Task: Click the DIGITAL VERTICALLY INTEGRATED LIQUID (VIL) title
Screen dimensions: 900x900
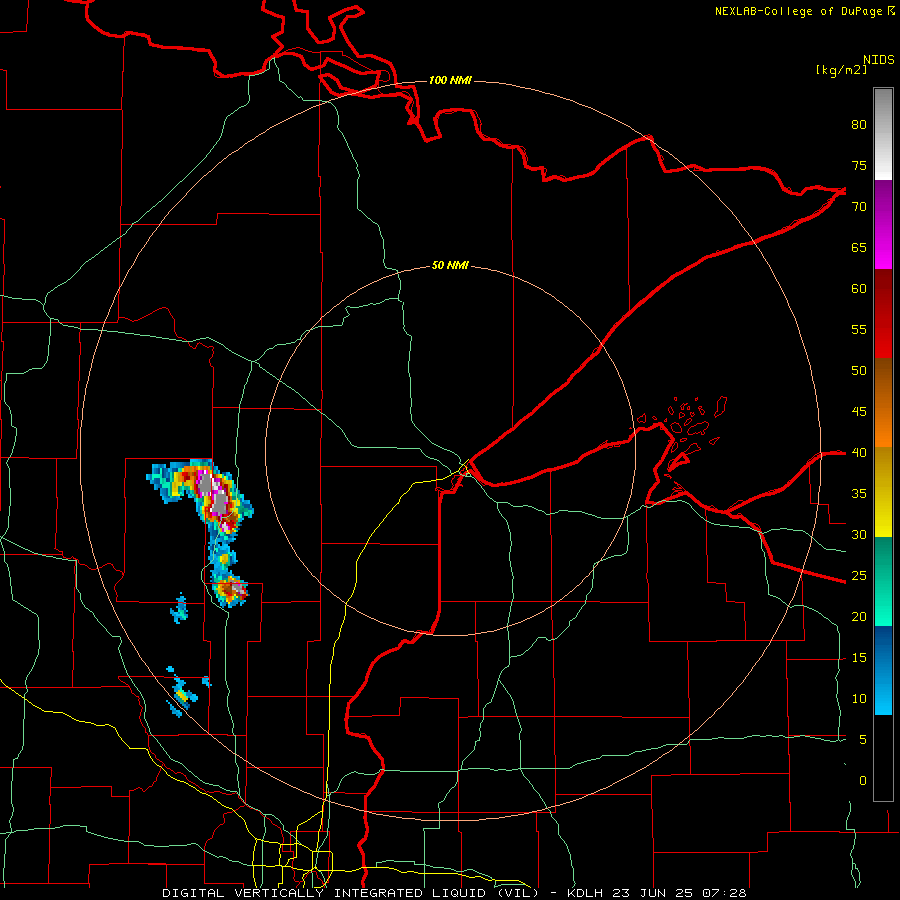Action: [352, 893]
